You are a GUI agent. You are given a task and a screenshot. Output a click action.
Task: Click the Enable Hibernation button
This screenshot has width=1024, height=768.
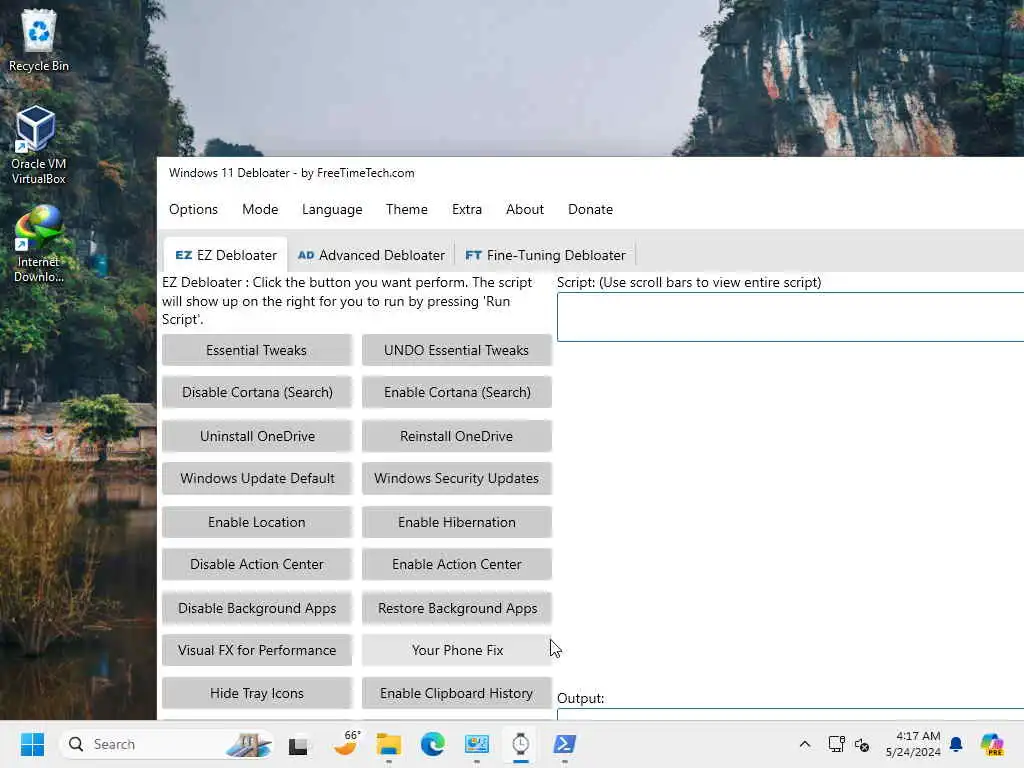tap(456, 522)
